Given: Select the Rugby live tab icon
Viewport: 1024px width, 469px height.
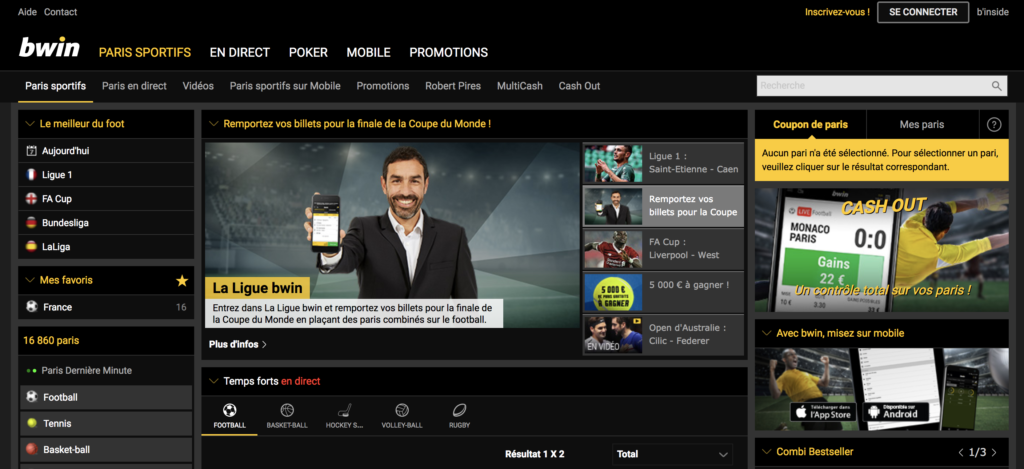Looking at the screenshot, I should (459, 410).
